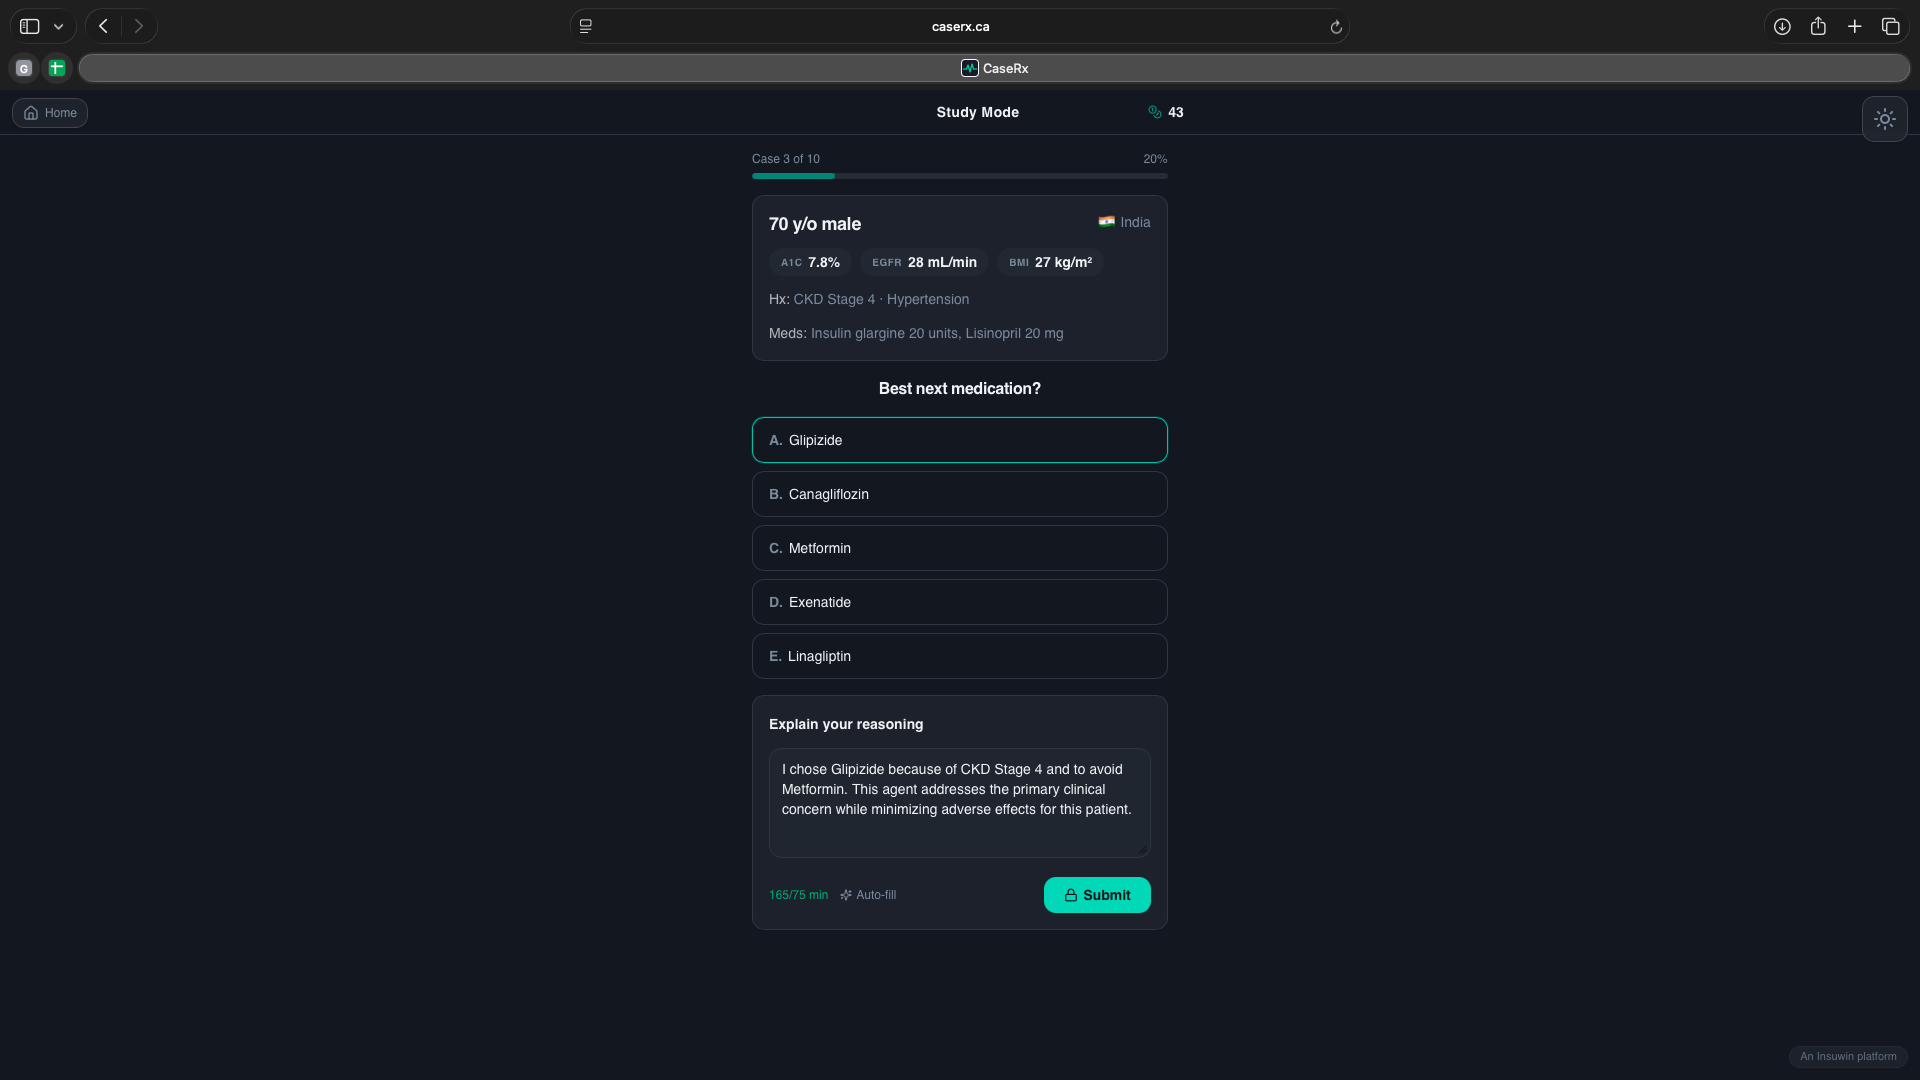The width and height of the screenshot is (1920, 1080).
Task: Submit the reasoning answer
Action: (1096, 895)
